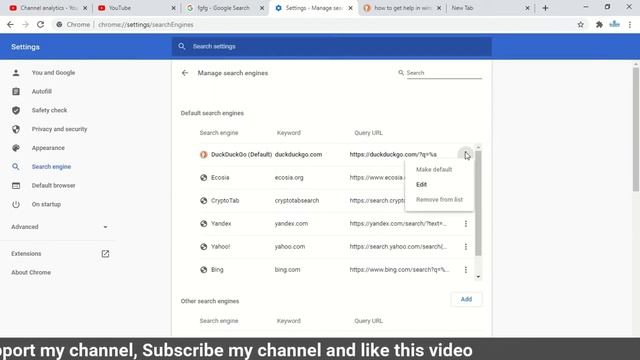
Task: Open the Extensions puzzle icon
Action: click(x=599, y=24)
